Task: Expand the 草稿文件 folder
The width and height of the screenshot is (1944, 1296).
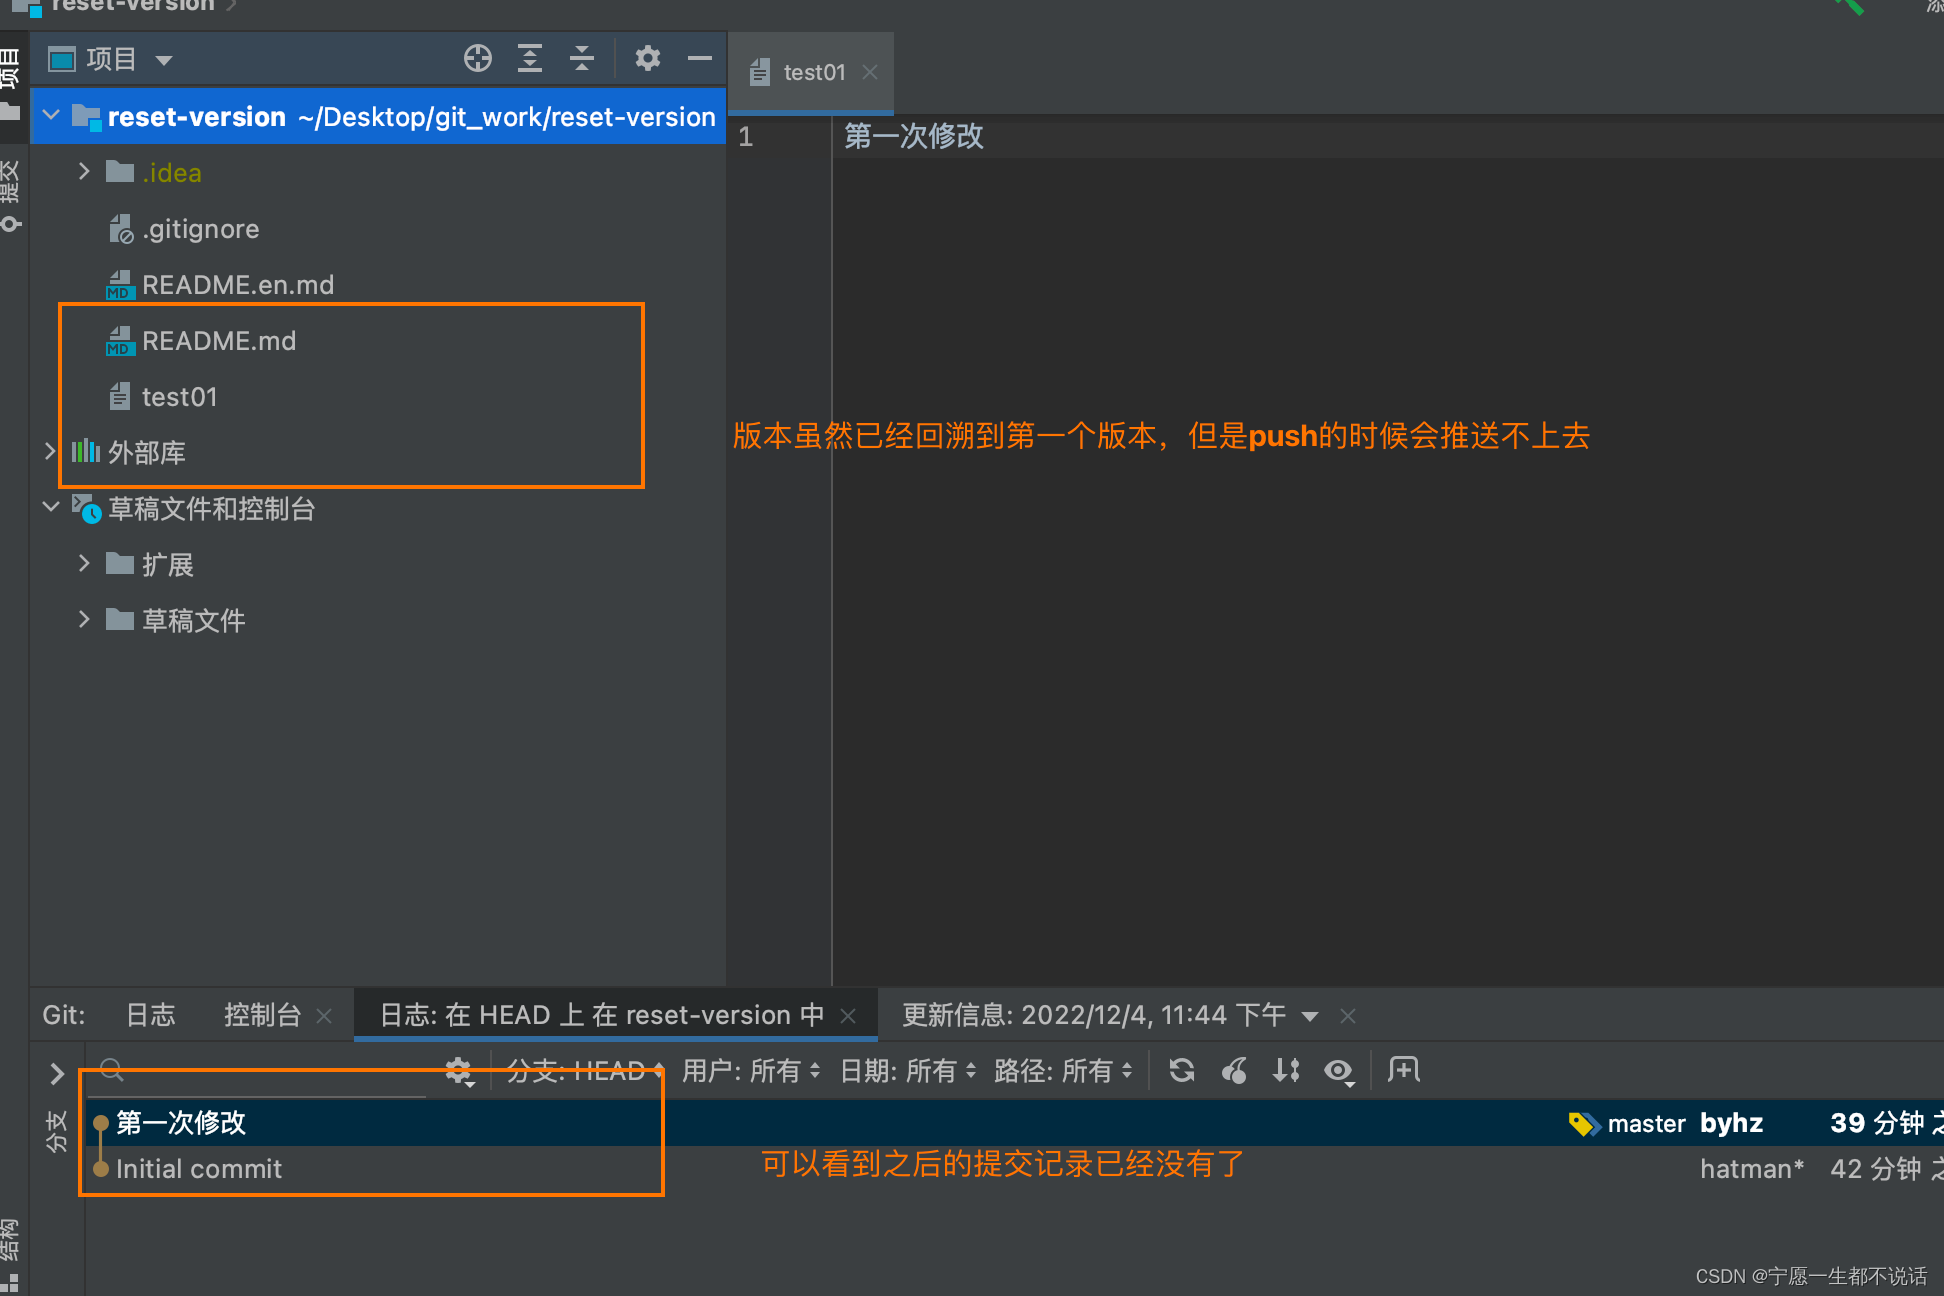Action: click(85, 620)
